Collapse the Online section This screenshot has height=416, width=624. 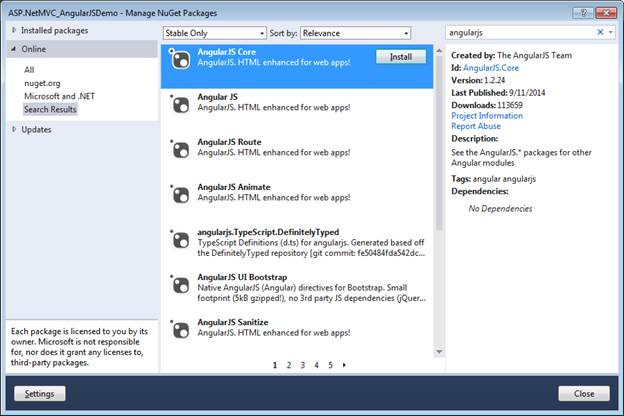pyautogui.click(x=14, y=49)
